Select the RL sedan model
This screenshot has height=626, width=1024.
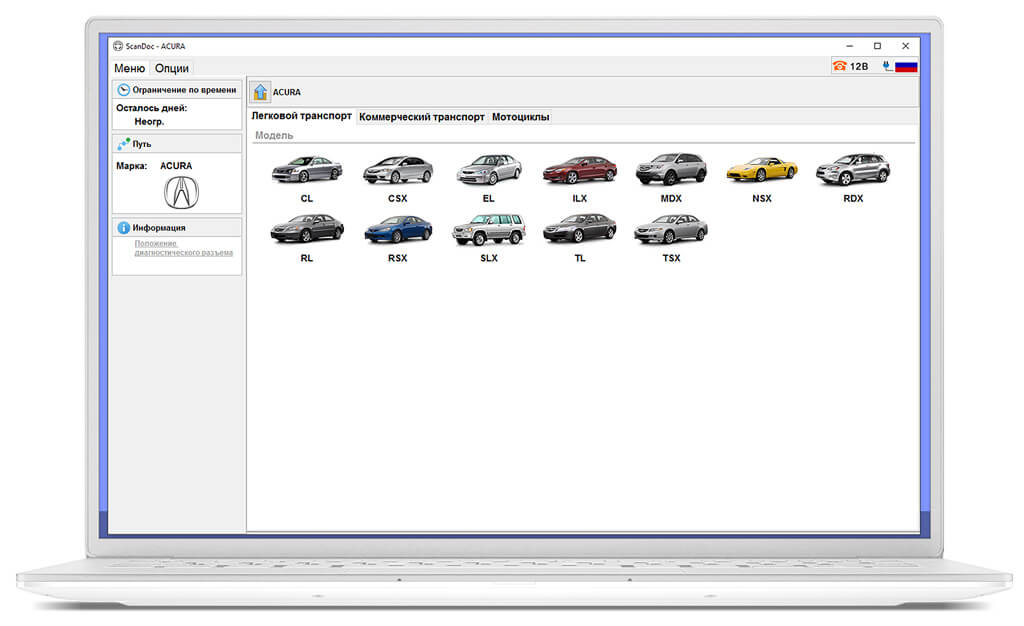(x=306, y=229)
